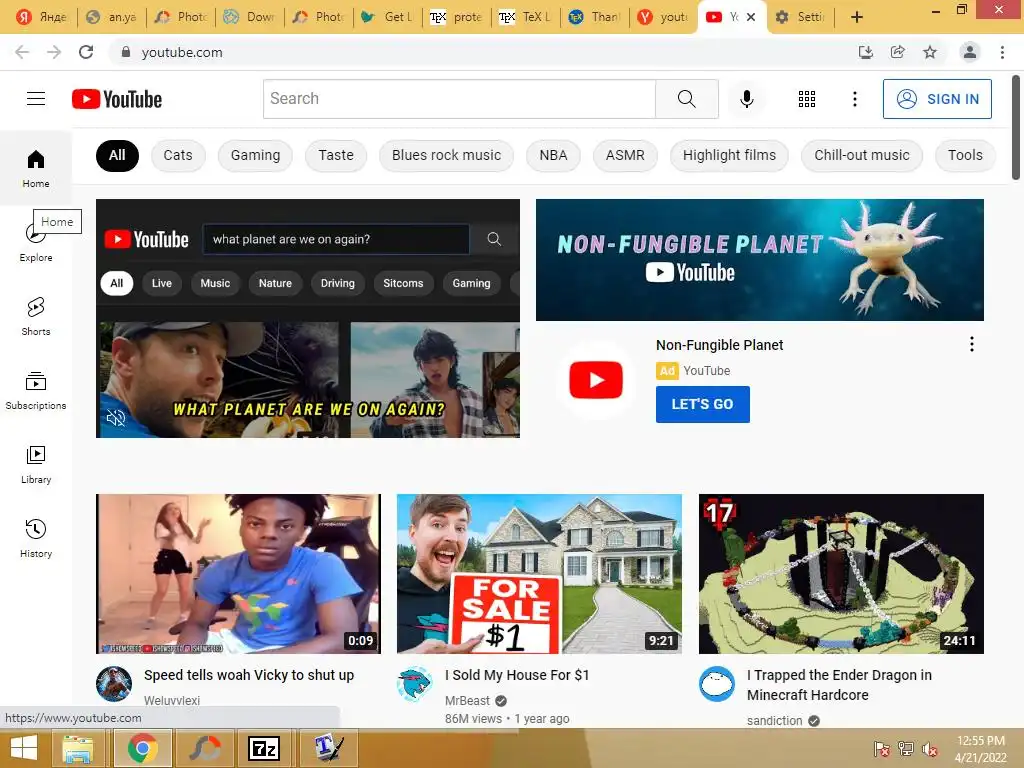Select the Blues rock music chip
The image size is (1024, 768).
(x=446, y=155)
